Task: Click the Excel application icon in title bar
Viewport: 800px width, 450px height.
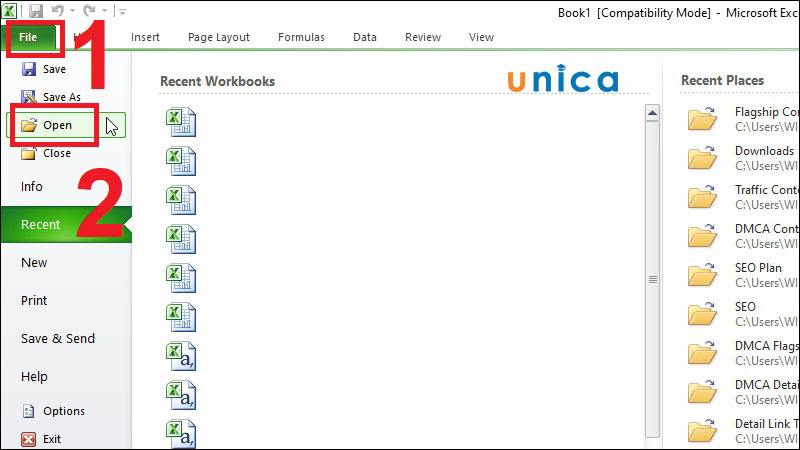Action: click(9, 11)
